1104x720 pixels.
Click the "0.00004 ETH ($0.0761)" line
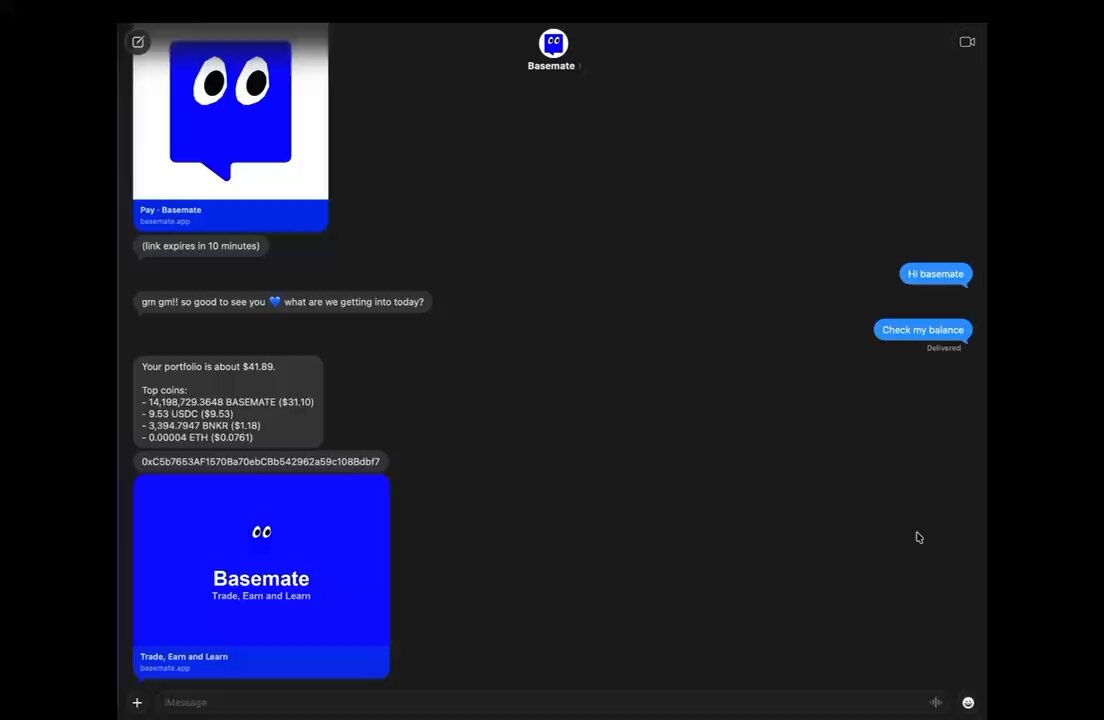pos(197,438)
